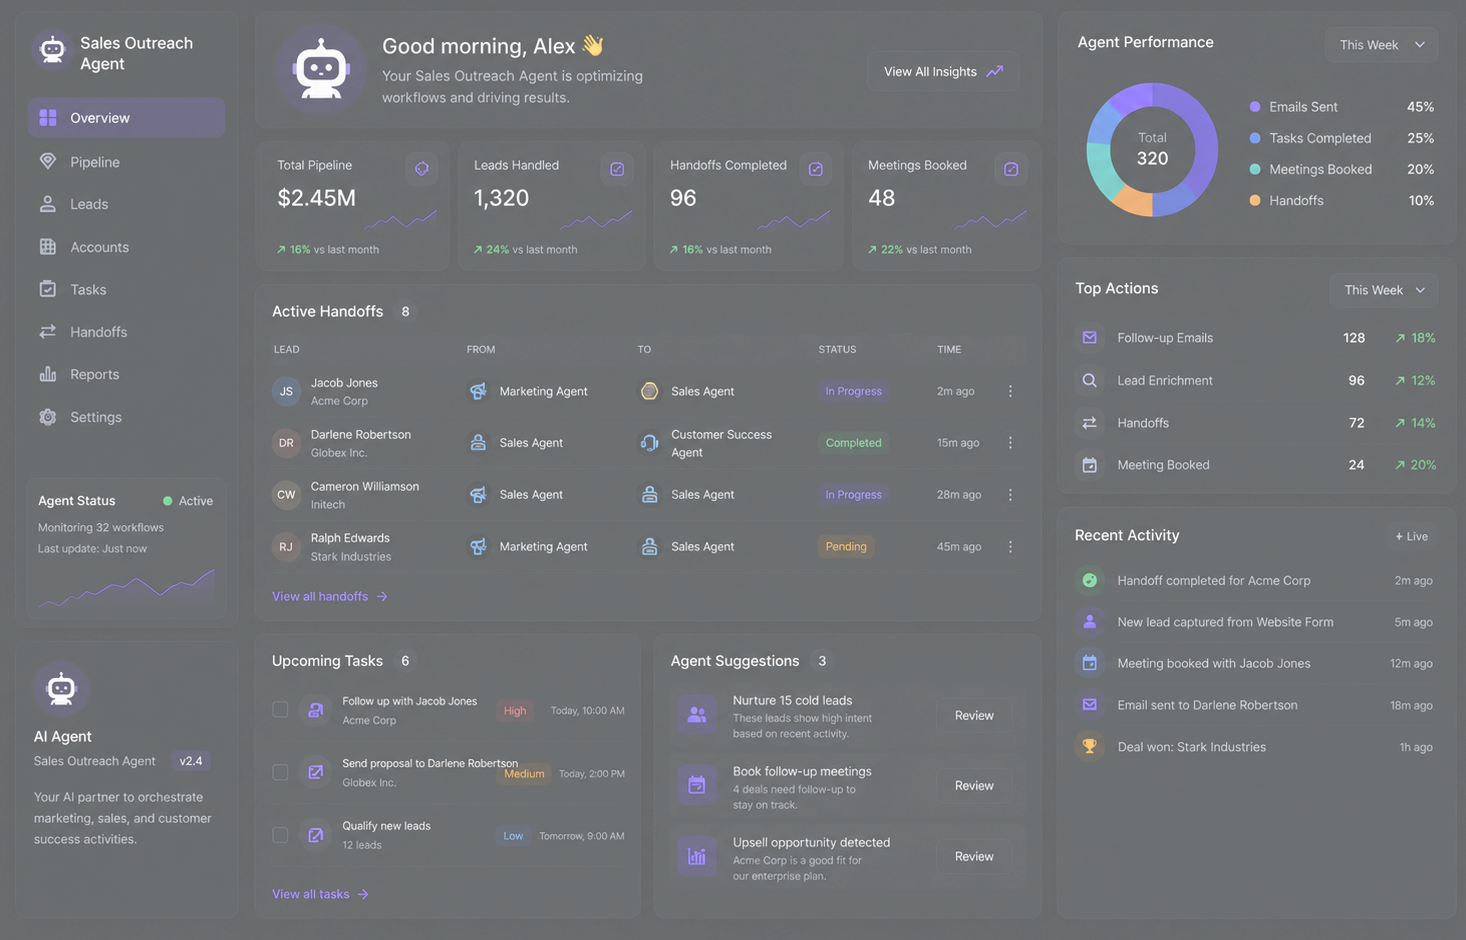This screenshot has height=940, width=1466.
Task: Click the Follow-up Emails envelope icon
Action: pyautogui.click(x=1090, y=338)
